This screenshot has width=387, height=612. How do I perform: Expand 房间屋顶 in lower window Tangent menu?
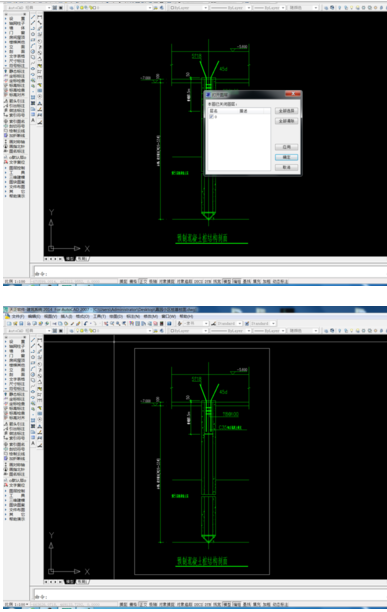(x=17, y=360)
